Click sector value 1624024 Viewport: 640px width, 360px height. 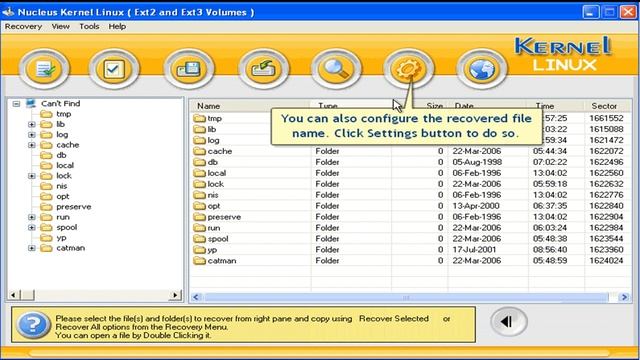[x=606, y=260]
